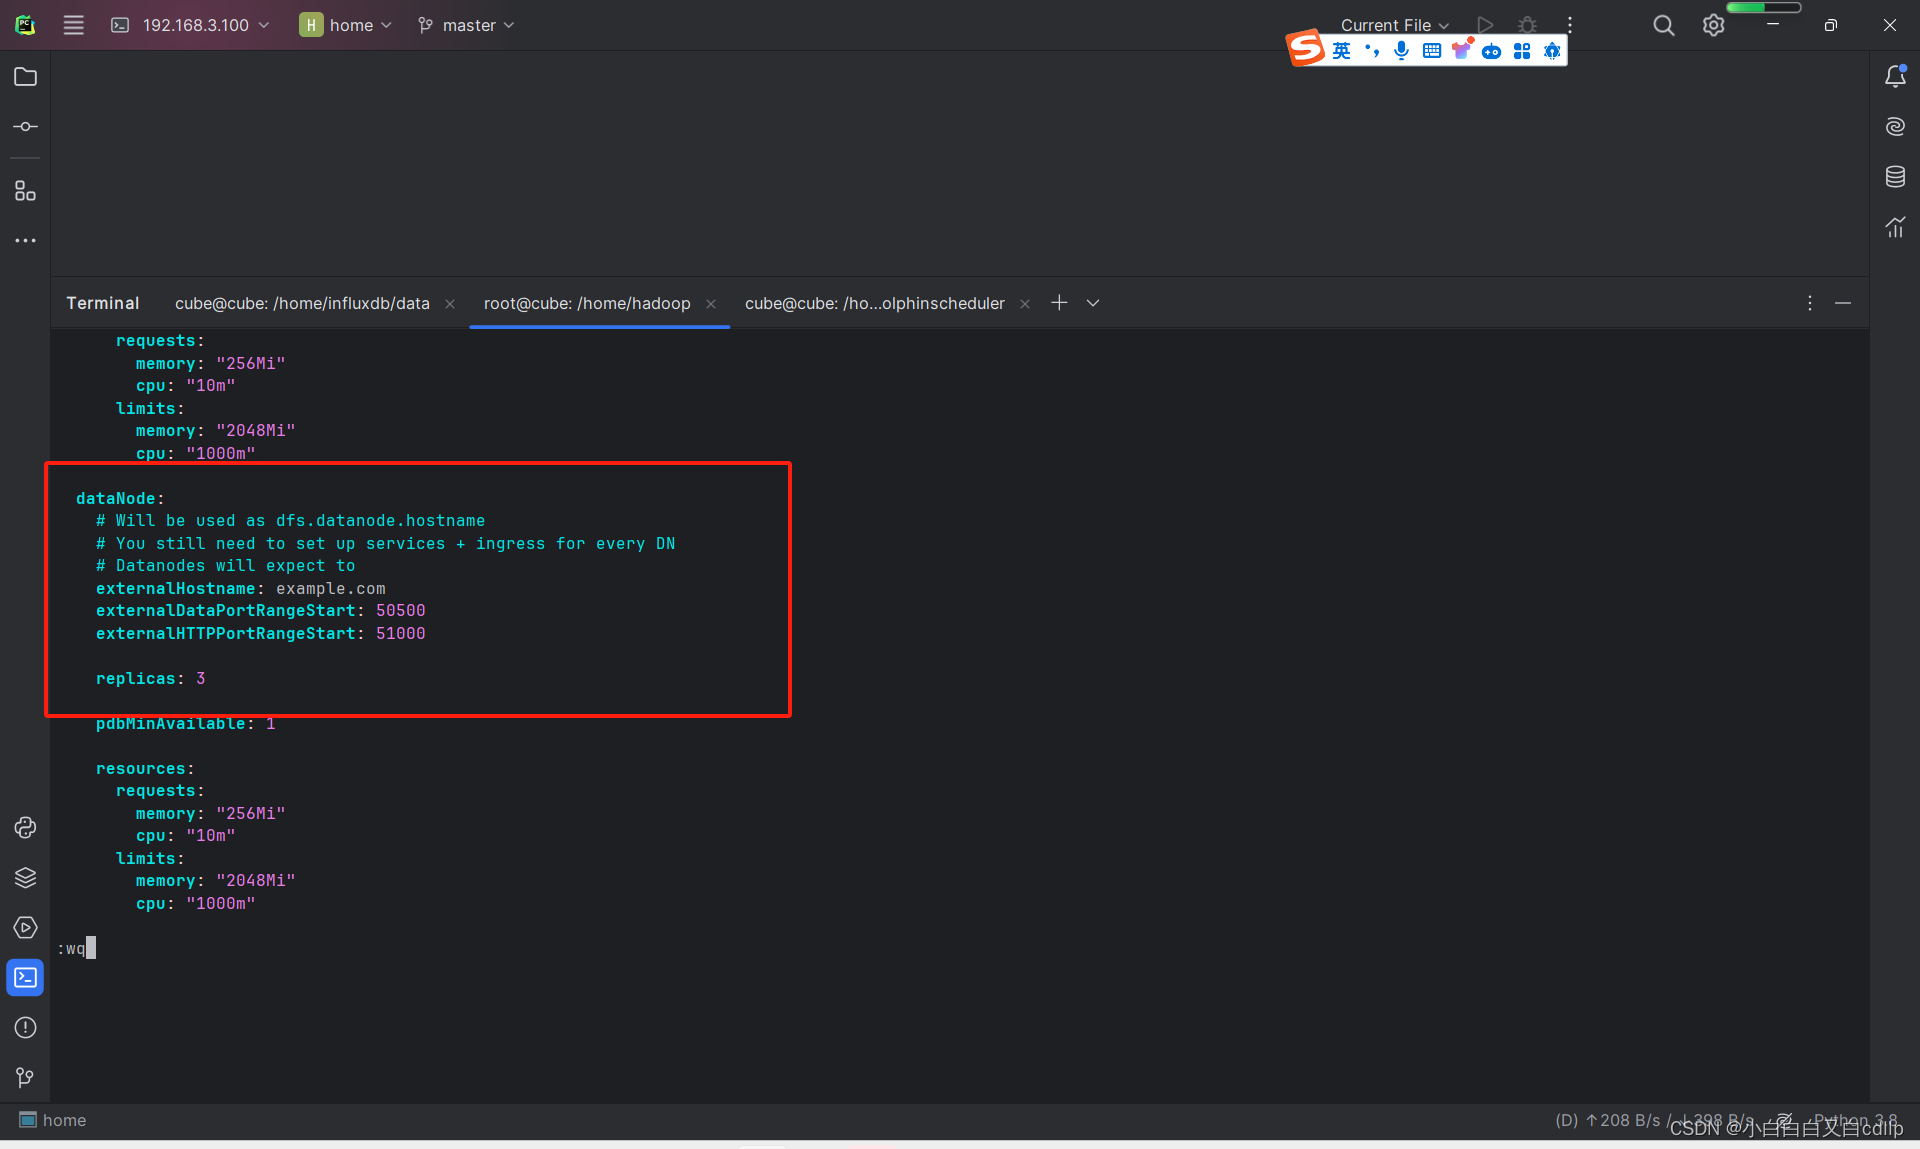Open IDE settings gear
The height and width of the screenshot is (1149, 1920).
pos(1713,25)
